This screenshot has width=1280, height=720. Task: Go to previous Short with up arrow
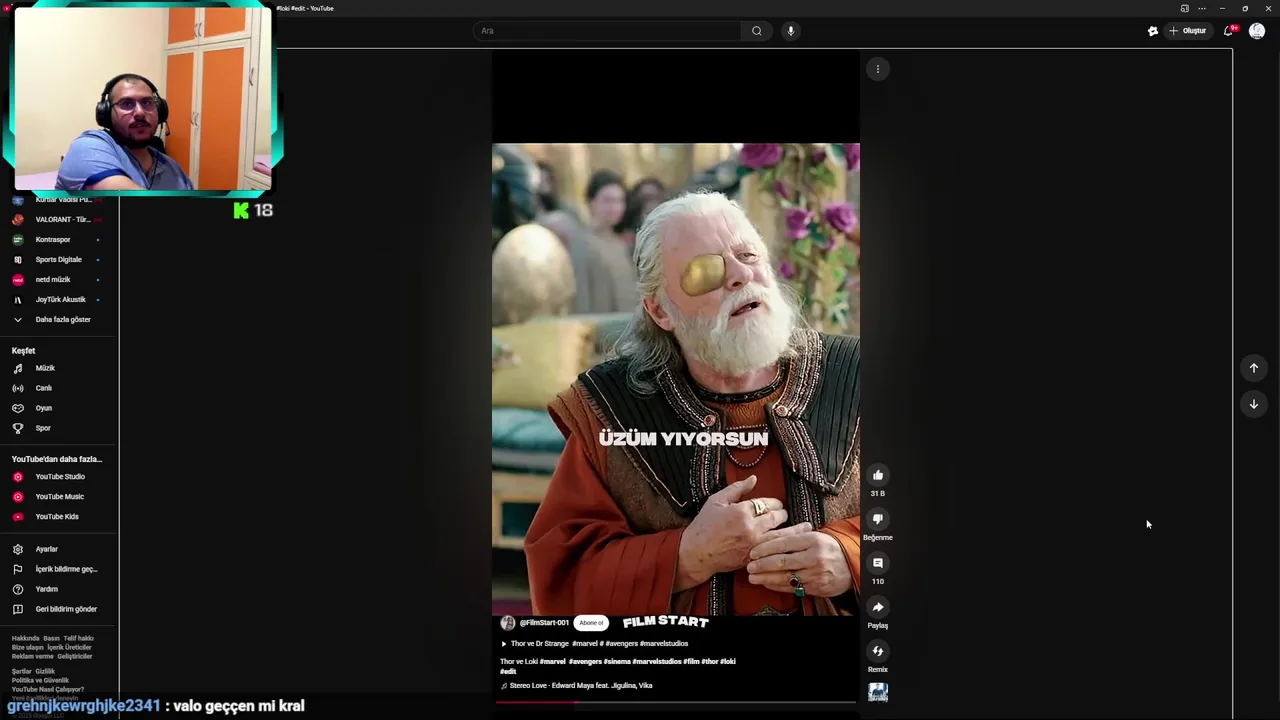pos(1253,368)
